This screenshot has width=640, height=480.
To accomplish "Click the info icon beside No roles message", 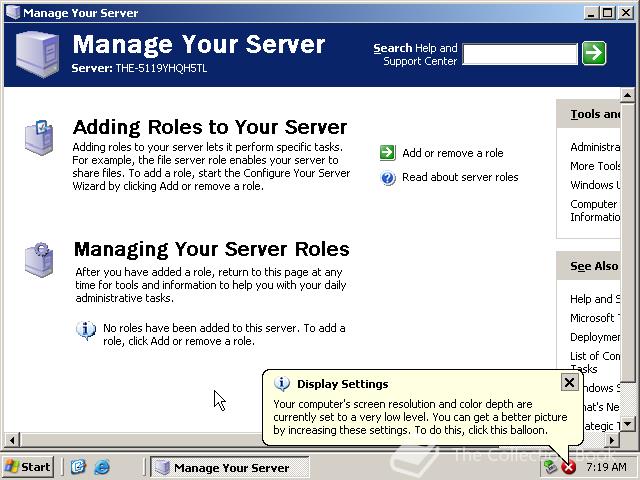I will coord(86,331).
